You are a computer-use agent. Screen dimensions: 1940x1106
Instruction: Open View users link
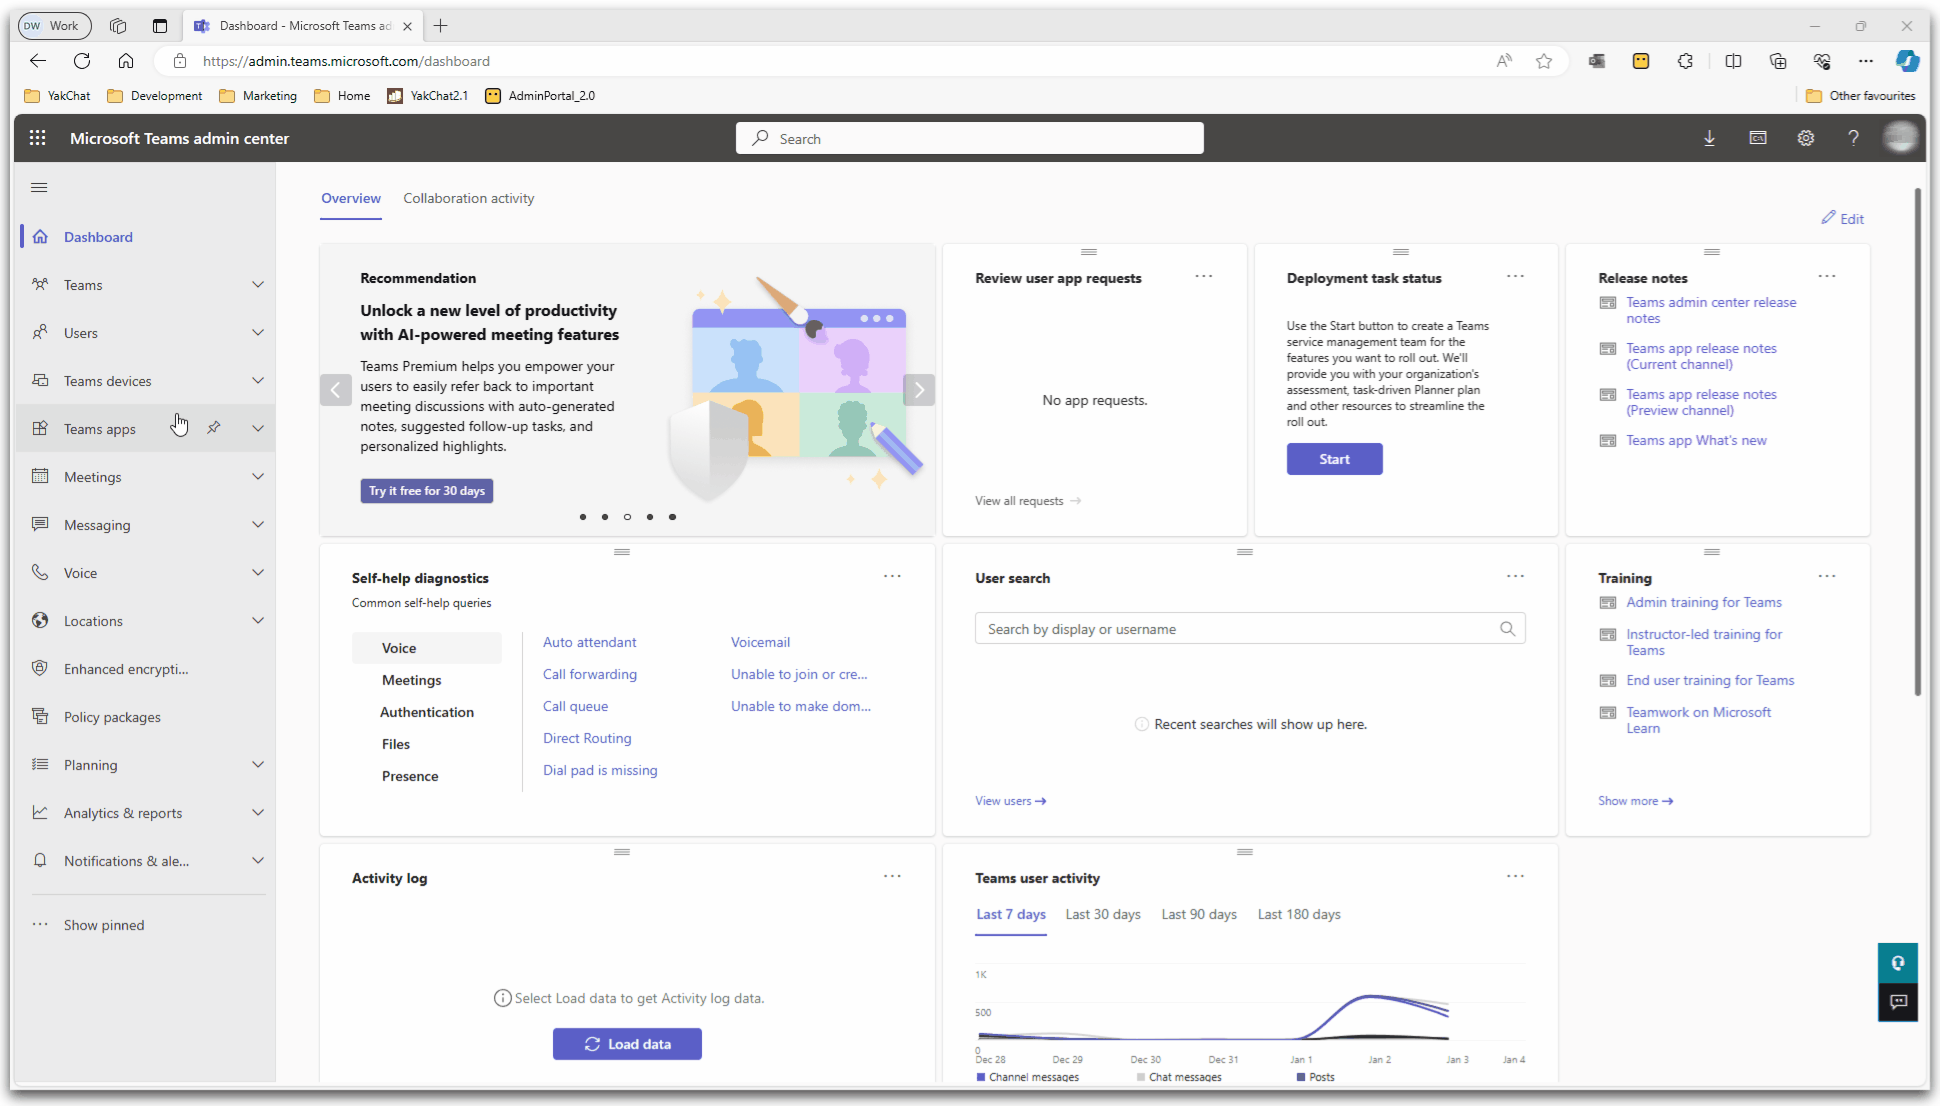point(1010,801)
